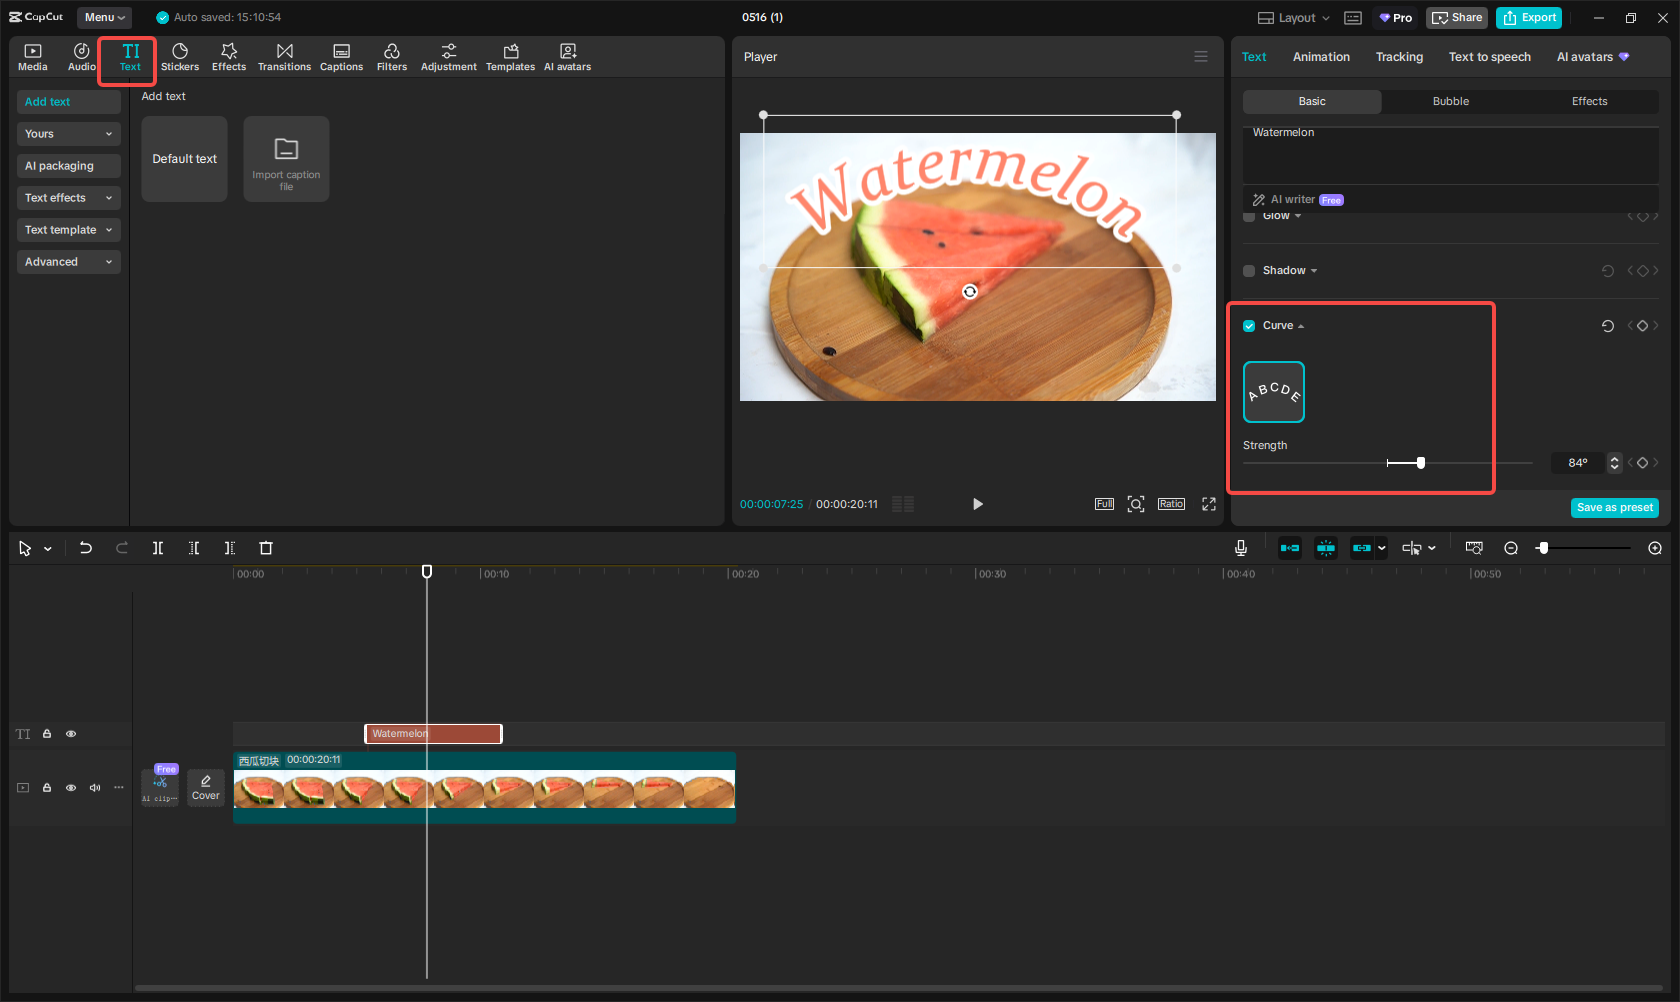Open the Menu dropdown
The image size is (1680, 1002).
104,17
